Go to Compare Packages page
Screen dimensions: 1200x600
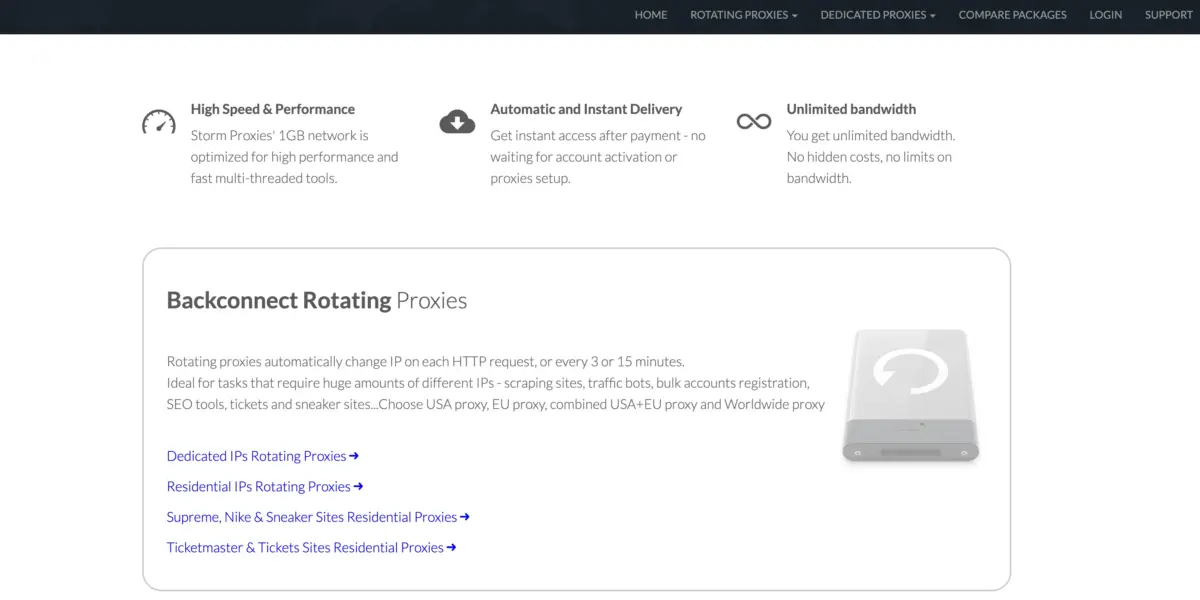pyautogui.click(x=1012, y=15)
